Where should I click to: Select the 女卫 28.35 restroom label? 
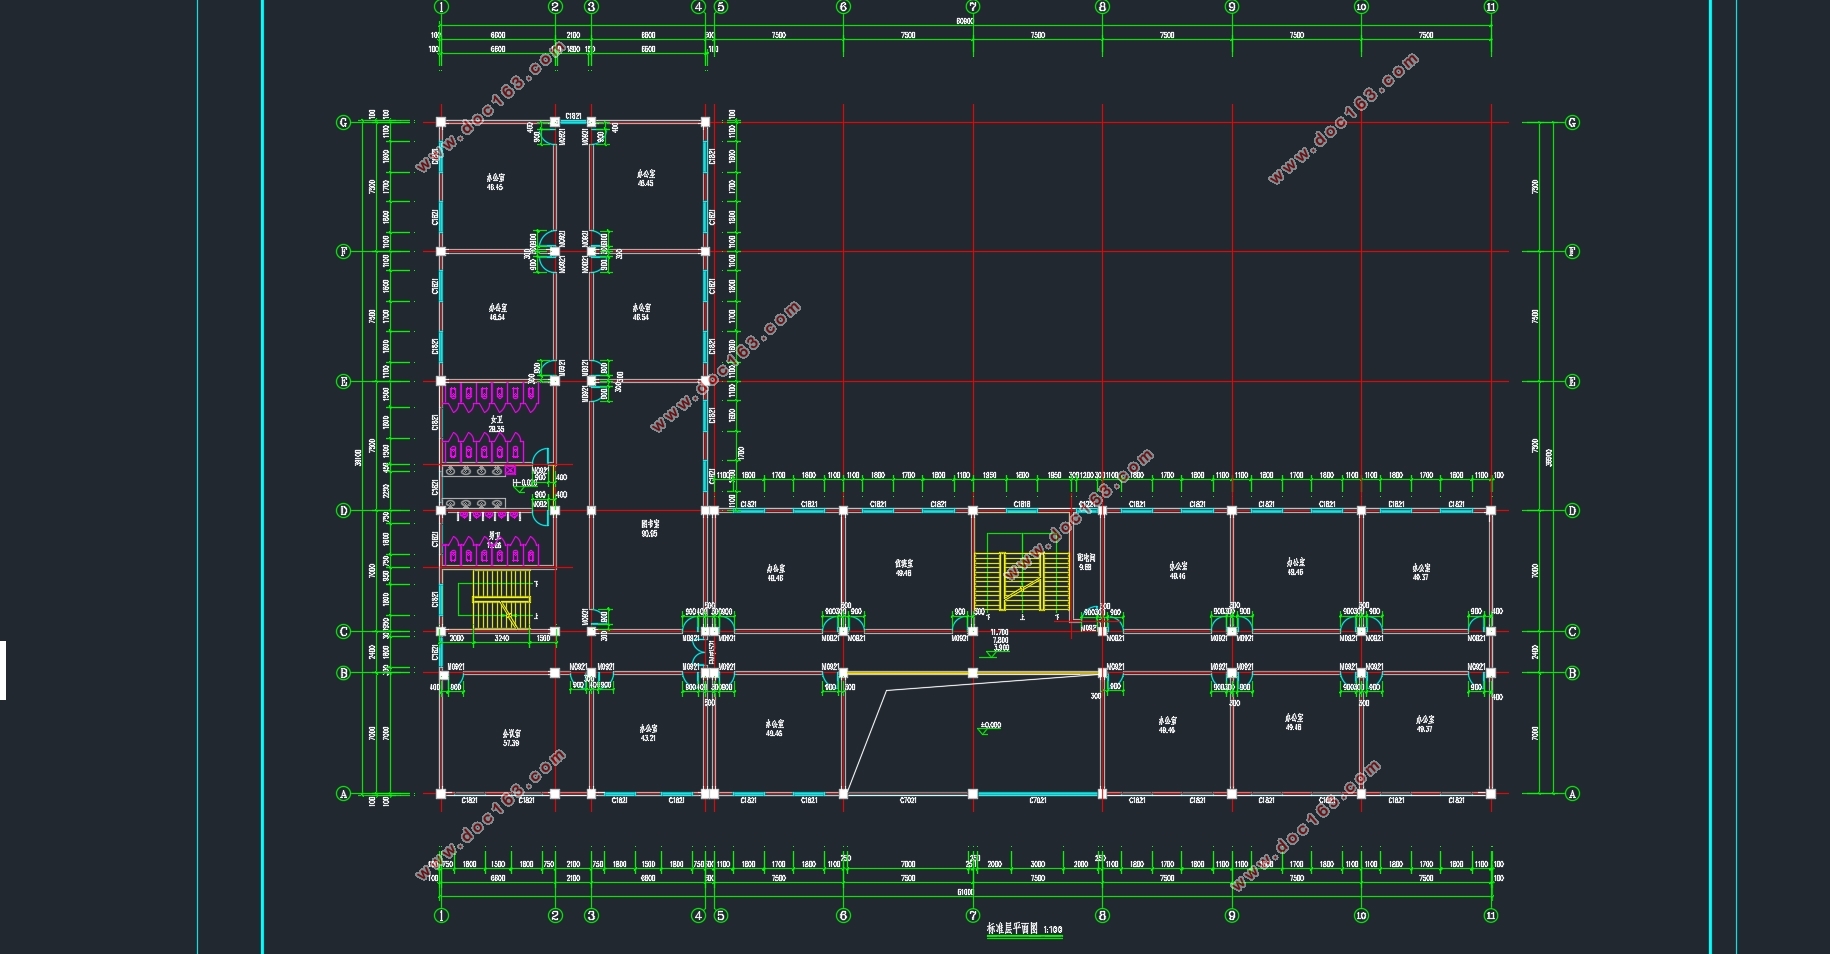click(496, 424)
